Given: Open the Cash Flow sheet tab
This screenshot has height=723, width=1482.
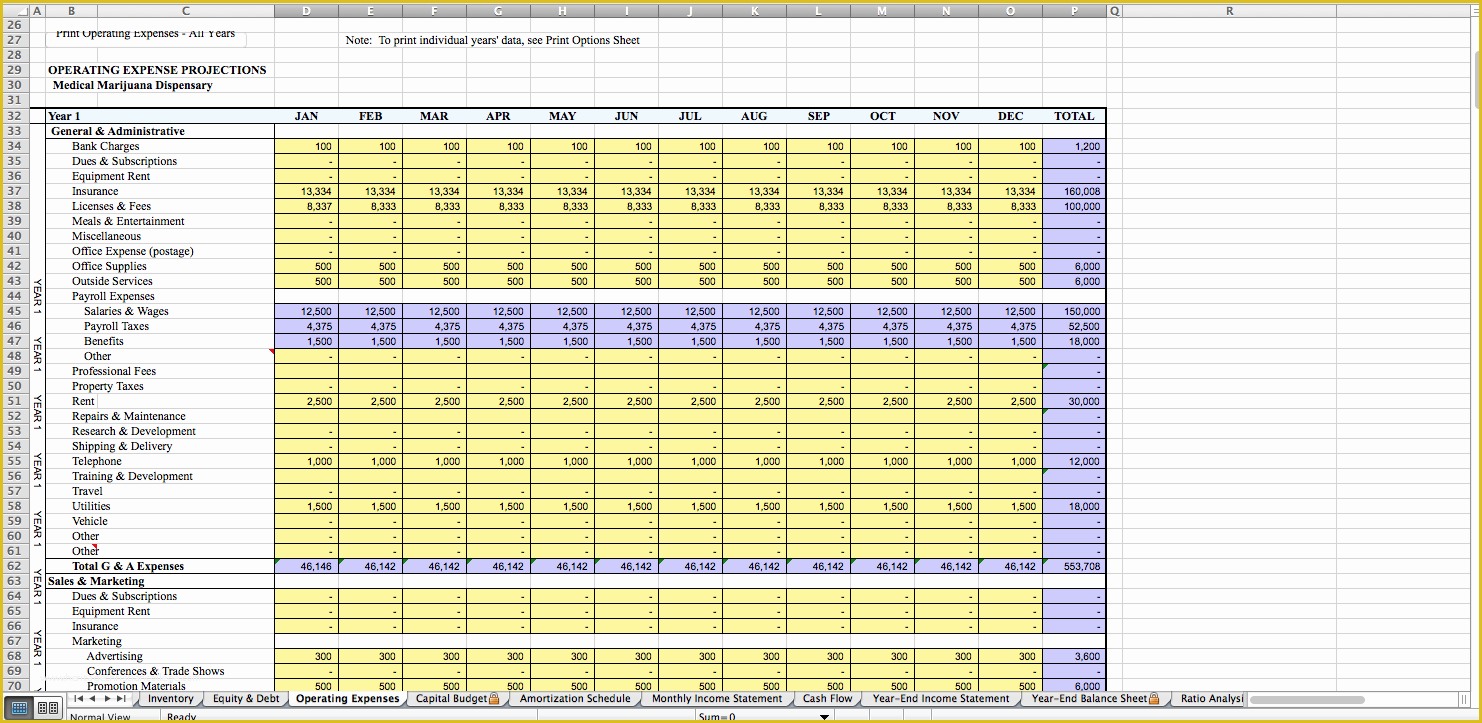Looking at the screenshot, I should tap(827, 699).
